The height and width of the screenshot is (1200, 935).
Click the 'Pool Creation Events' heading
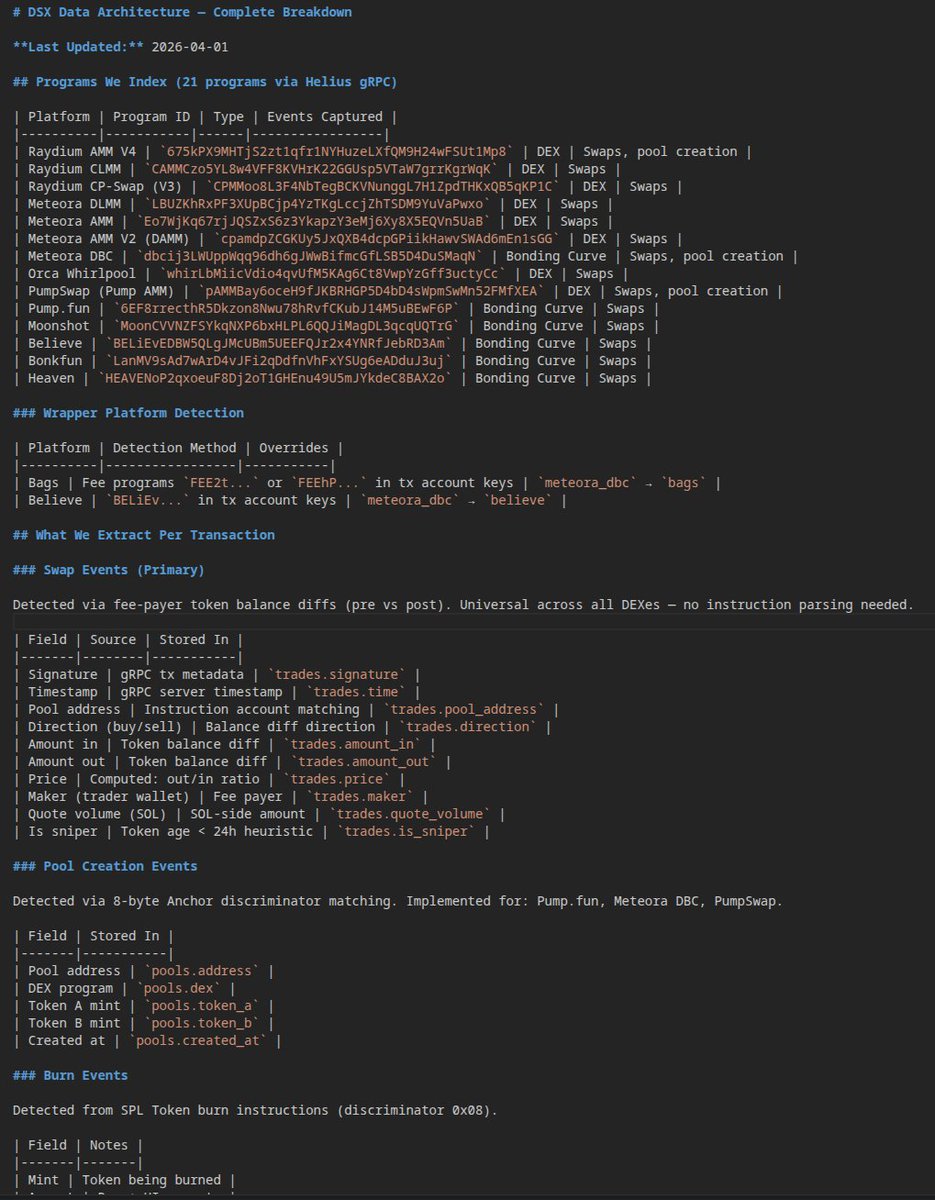105,867
